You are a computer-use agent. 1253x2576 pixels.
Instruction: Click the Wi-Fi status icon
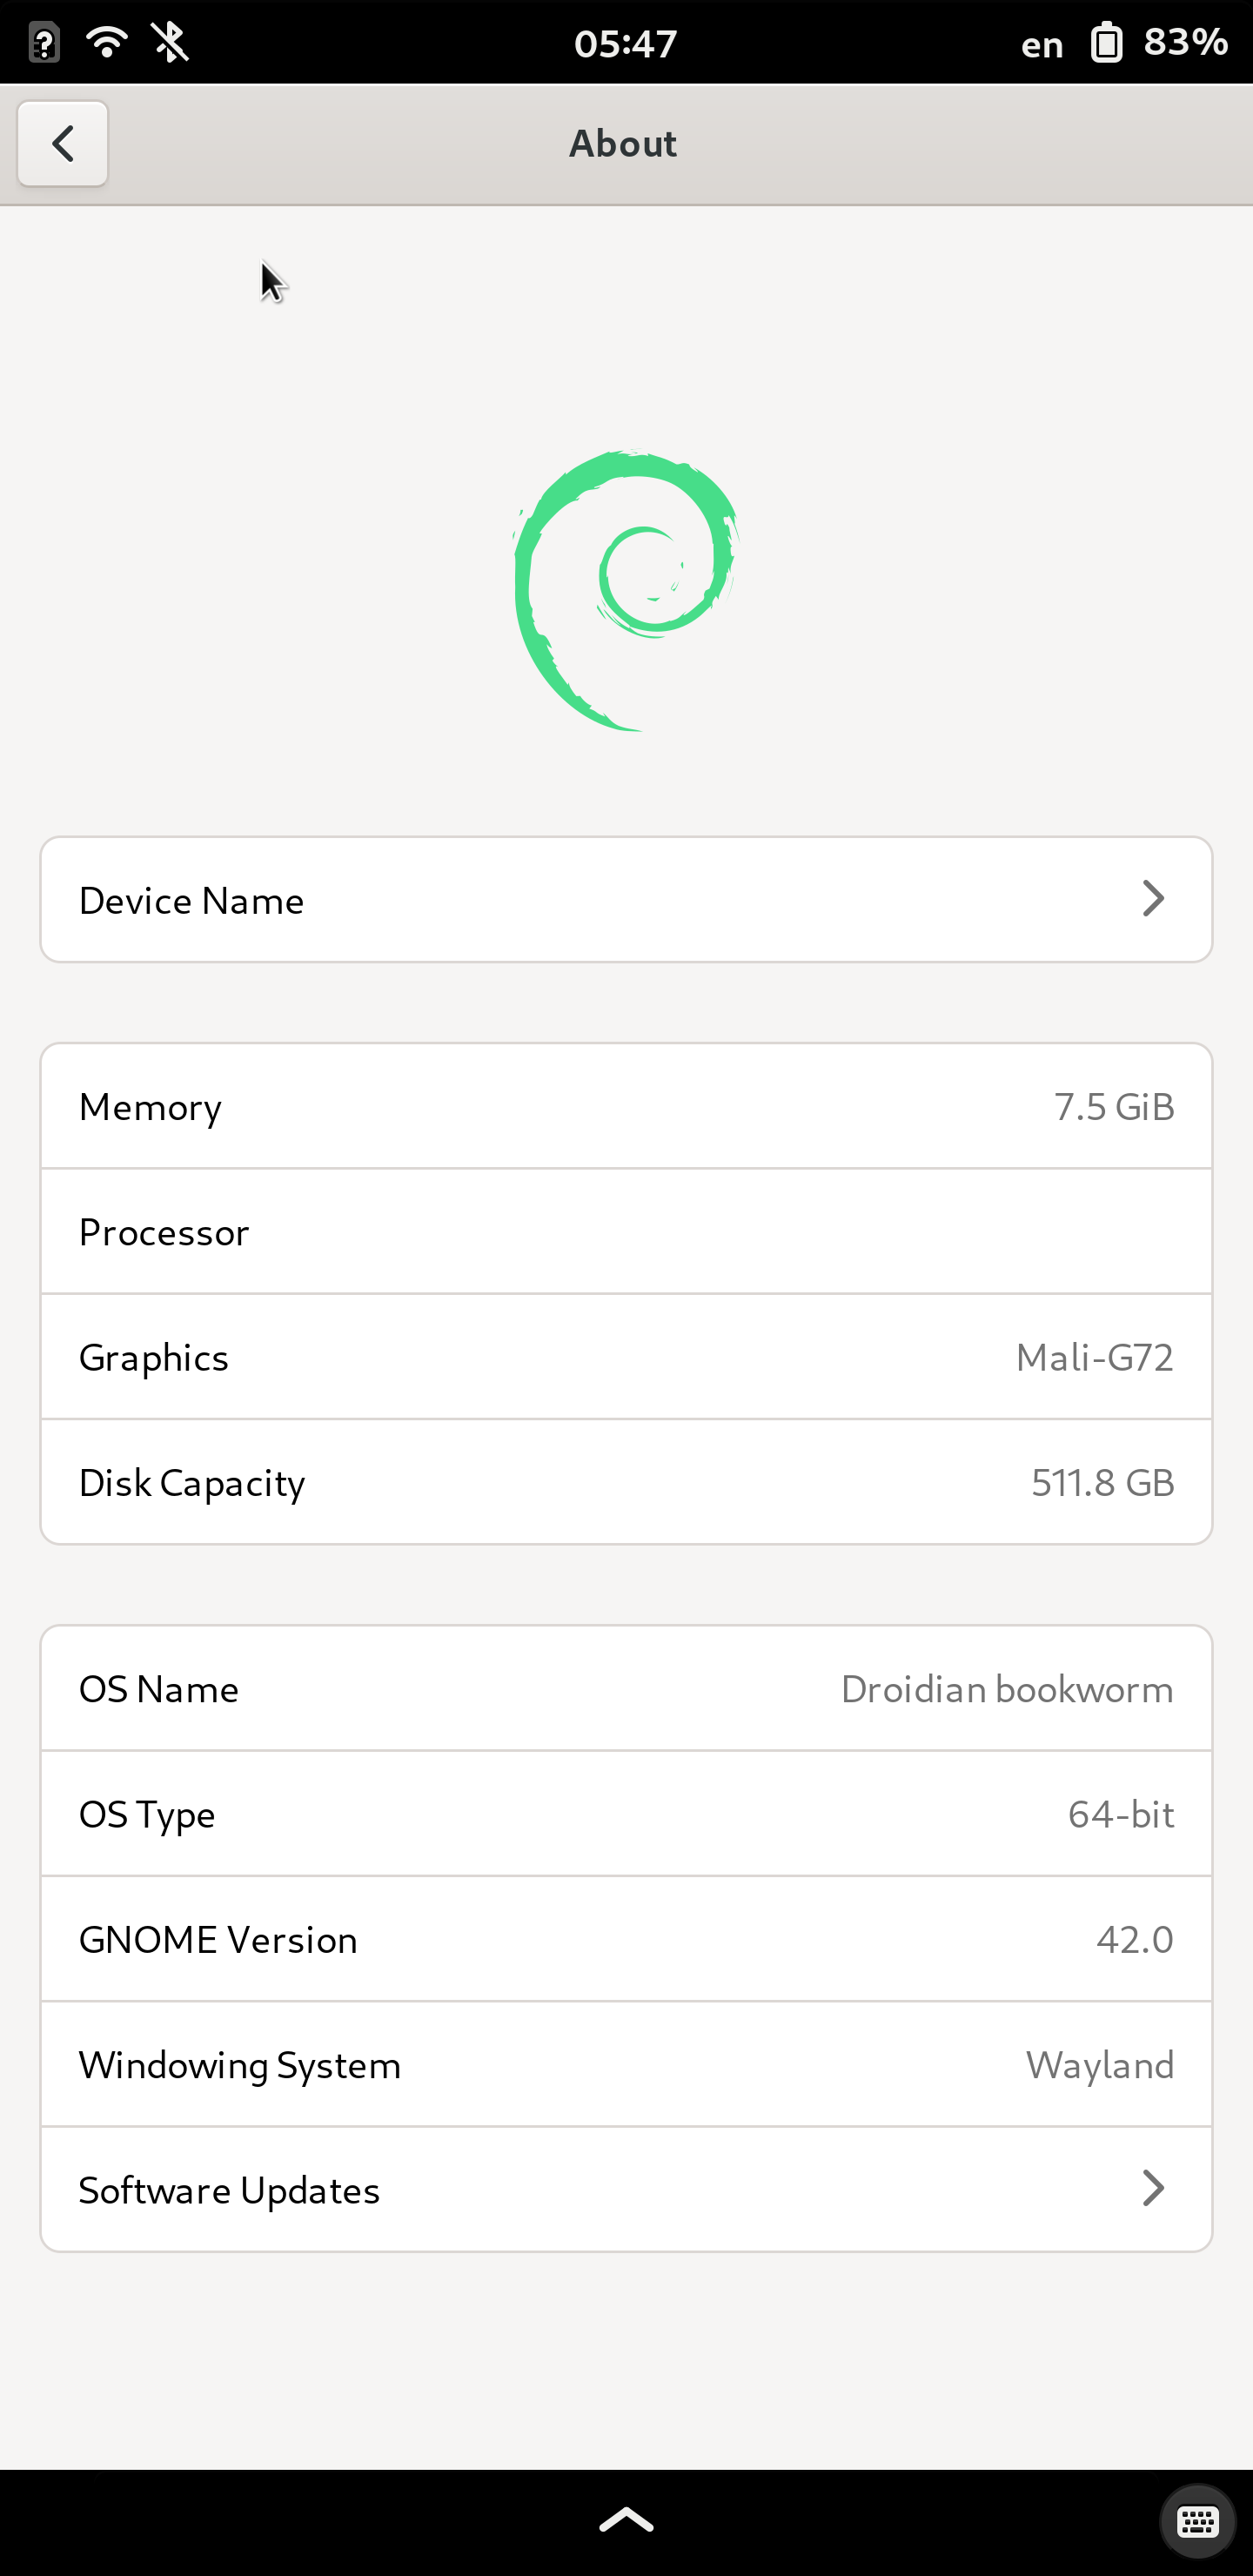click(107, 42)
